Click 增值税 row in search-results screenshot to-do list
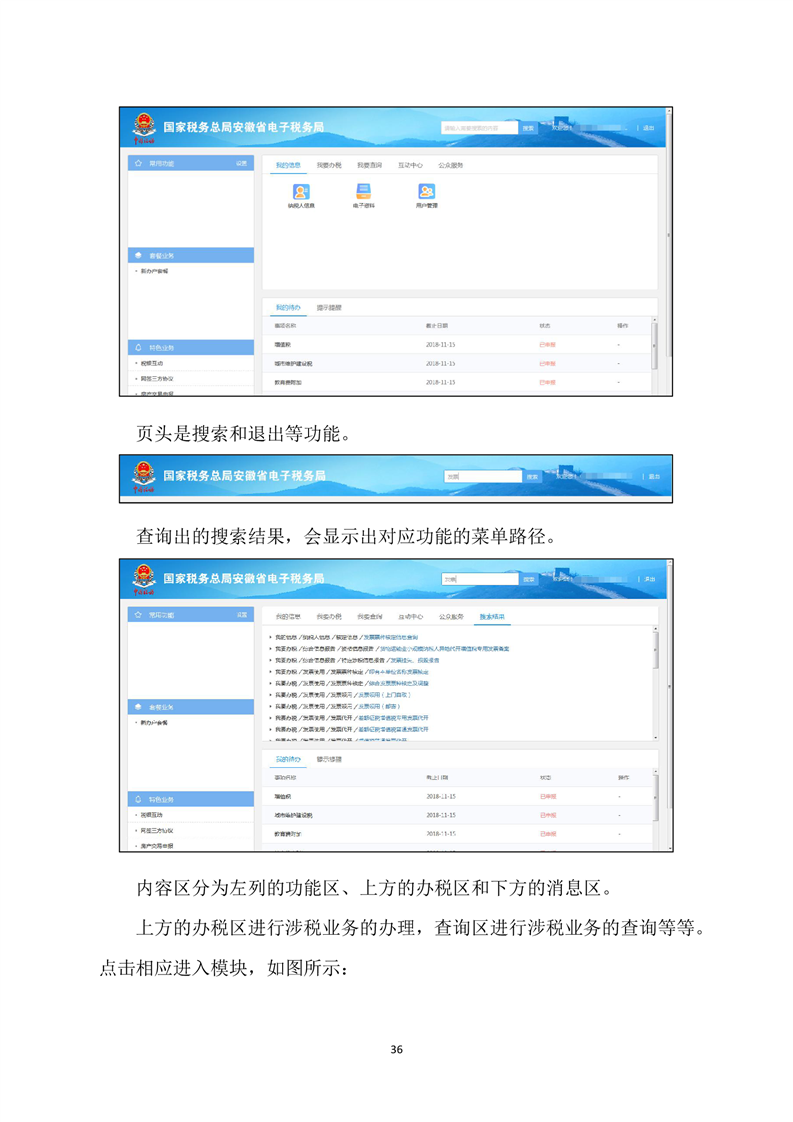The width and height of the screenshot is (793, 1122). click(458, 796)
